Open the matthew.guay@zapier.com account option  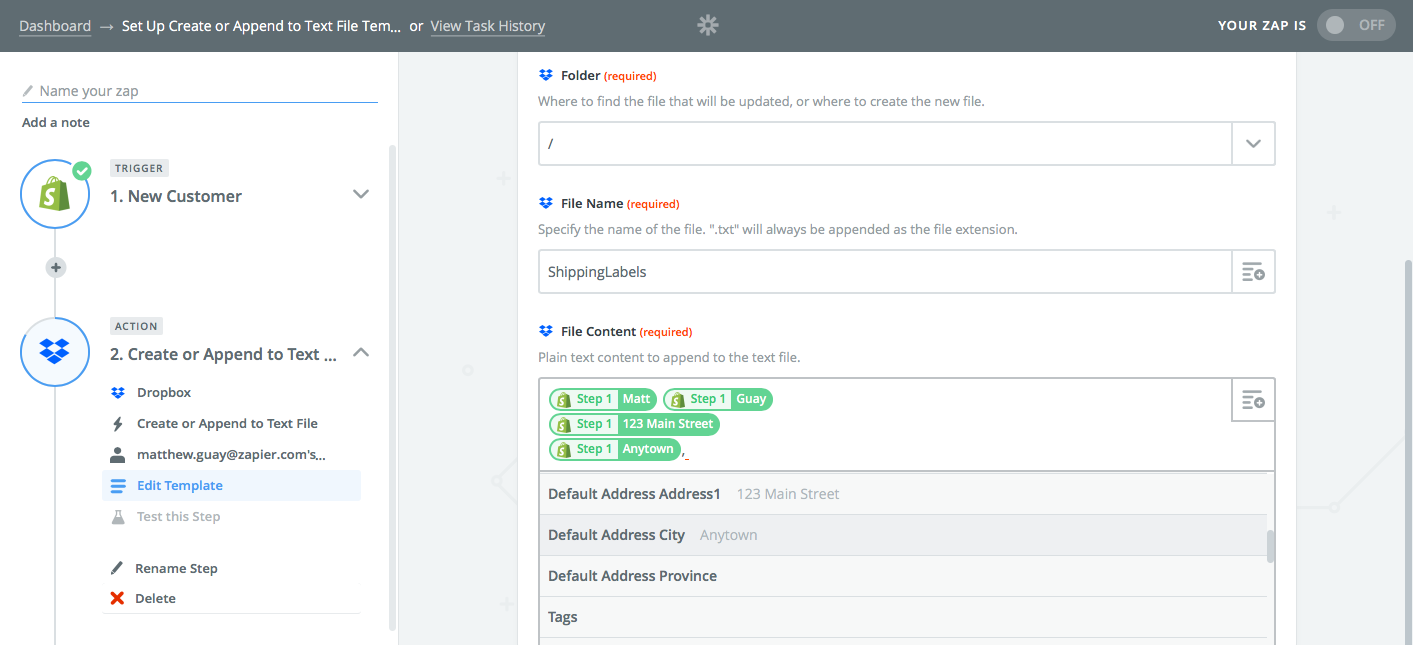click(231, 455)
